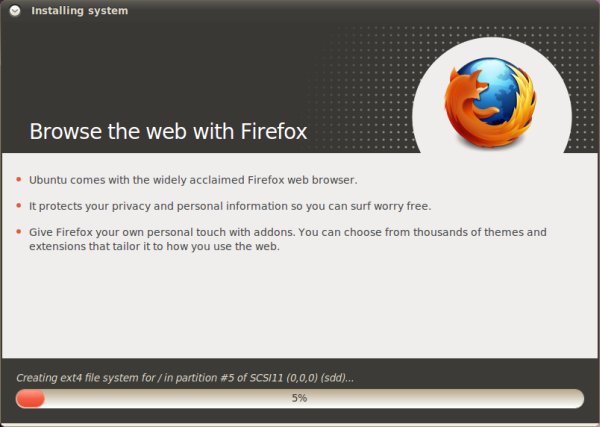Open the window menu button in title bar
Viewport: 600px width, 427px height.
point(14,11)
